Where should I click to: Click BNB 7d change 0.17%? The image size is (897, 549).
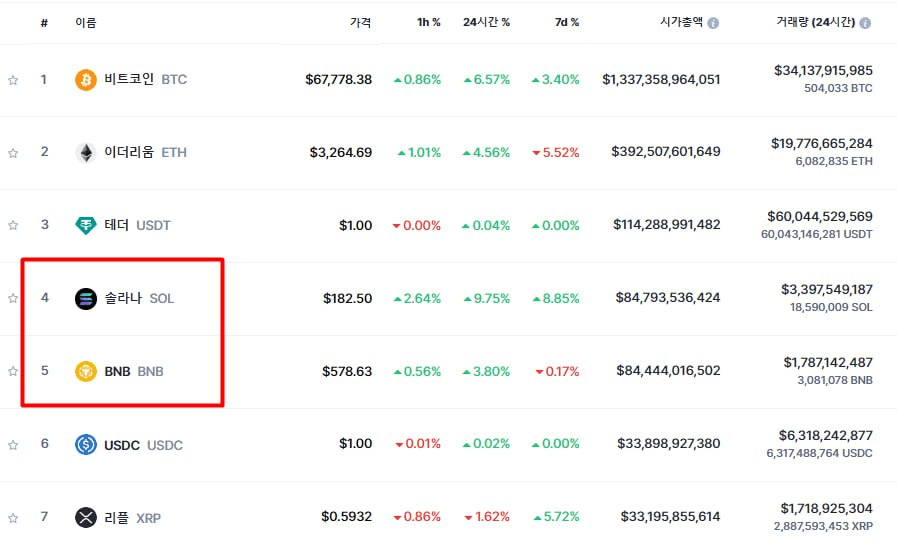557,372
